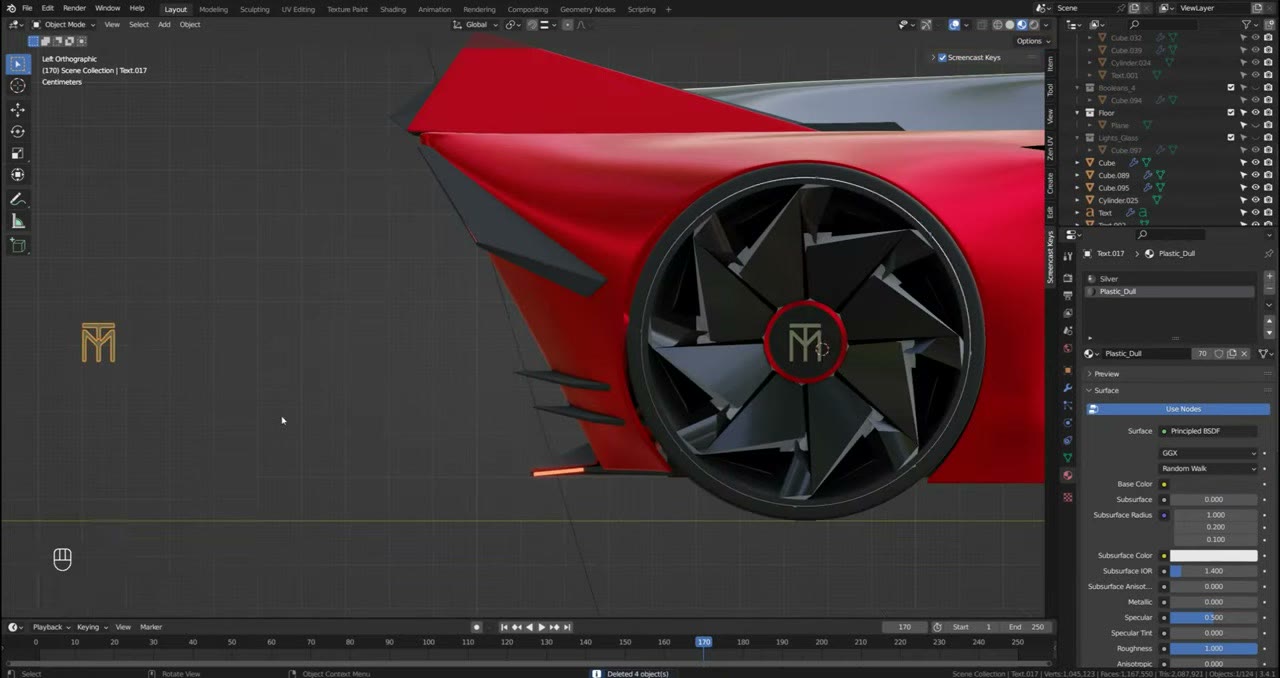Open the GGX distribution dropdown
Image resolution: width=1280 pixels, height=678 pixels.
(x=1208, y=453)
